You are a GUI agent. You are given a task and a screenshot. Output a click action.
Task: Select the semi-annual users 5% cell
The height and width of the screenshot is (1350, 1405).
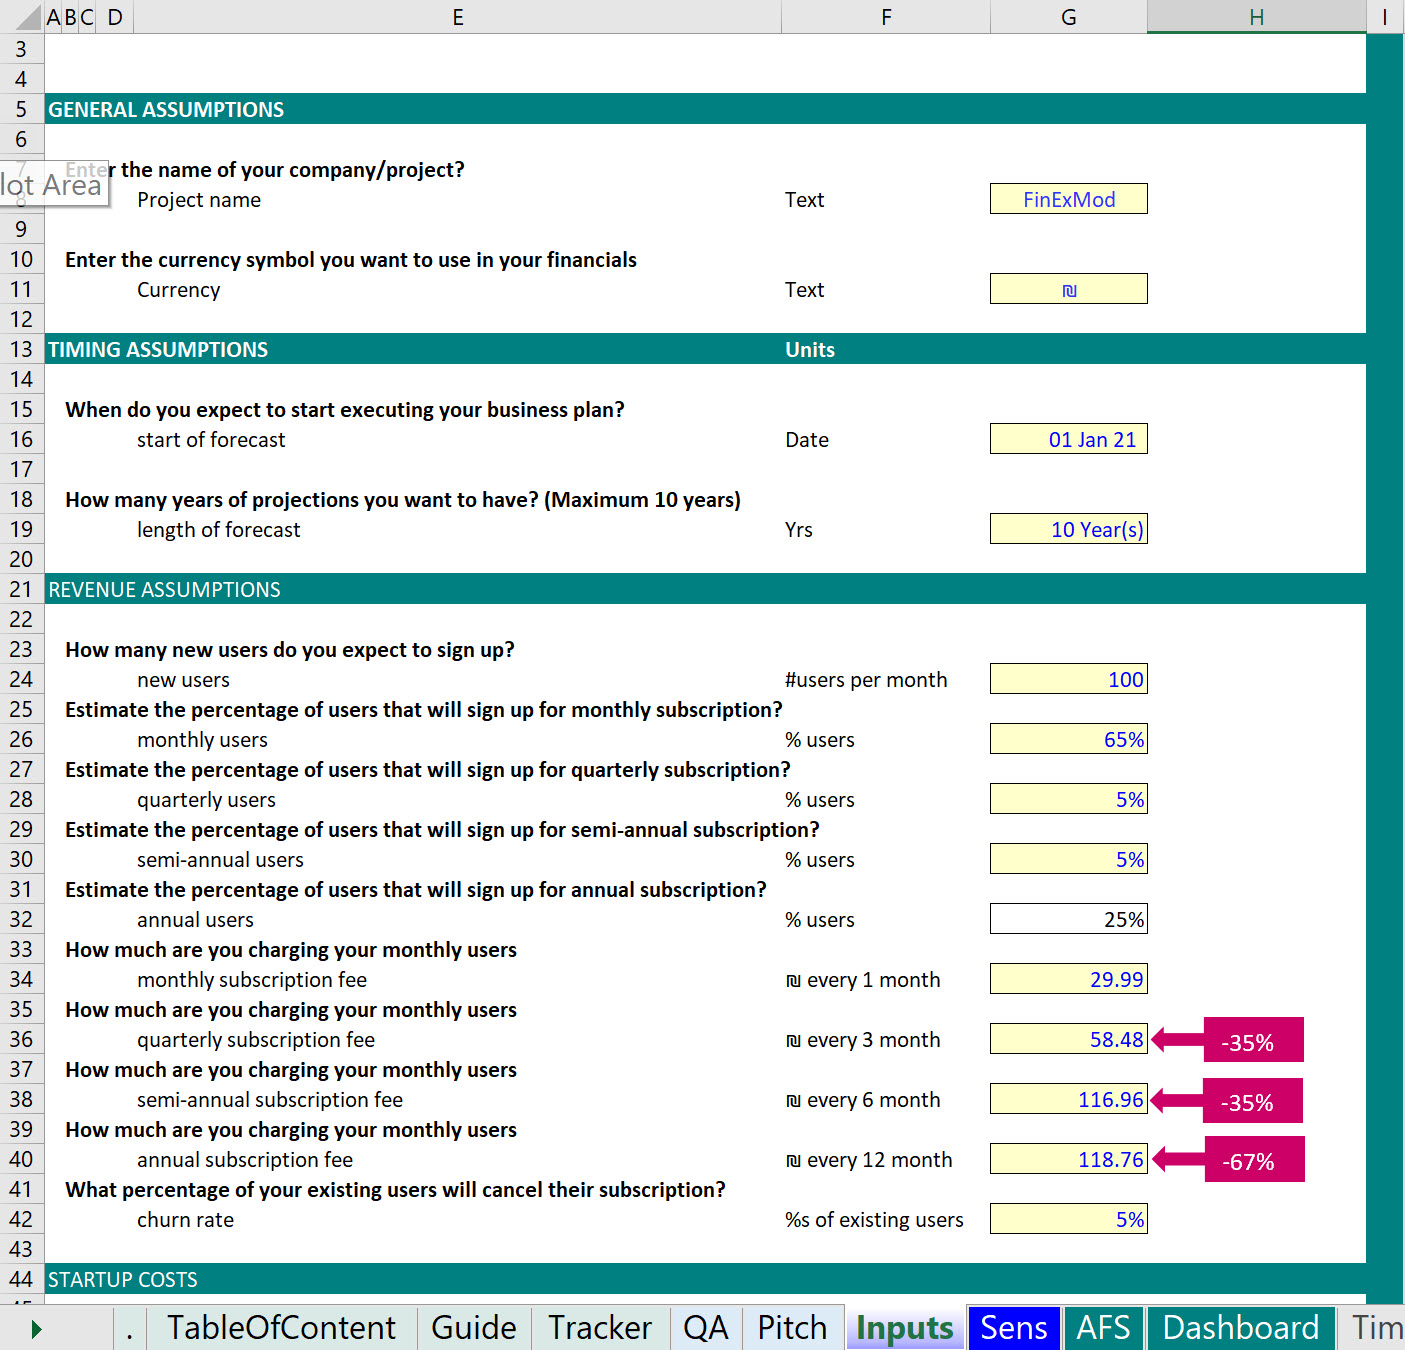pos(1069,859)
